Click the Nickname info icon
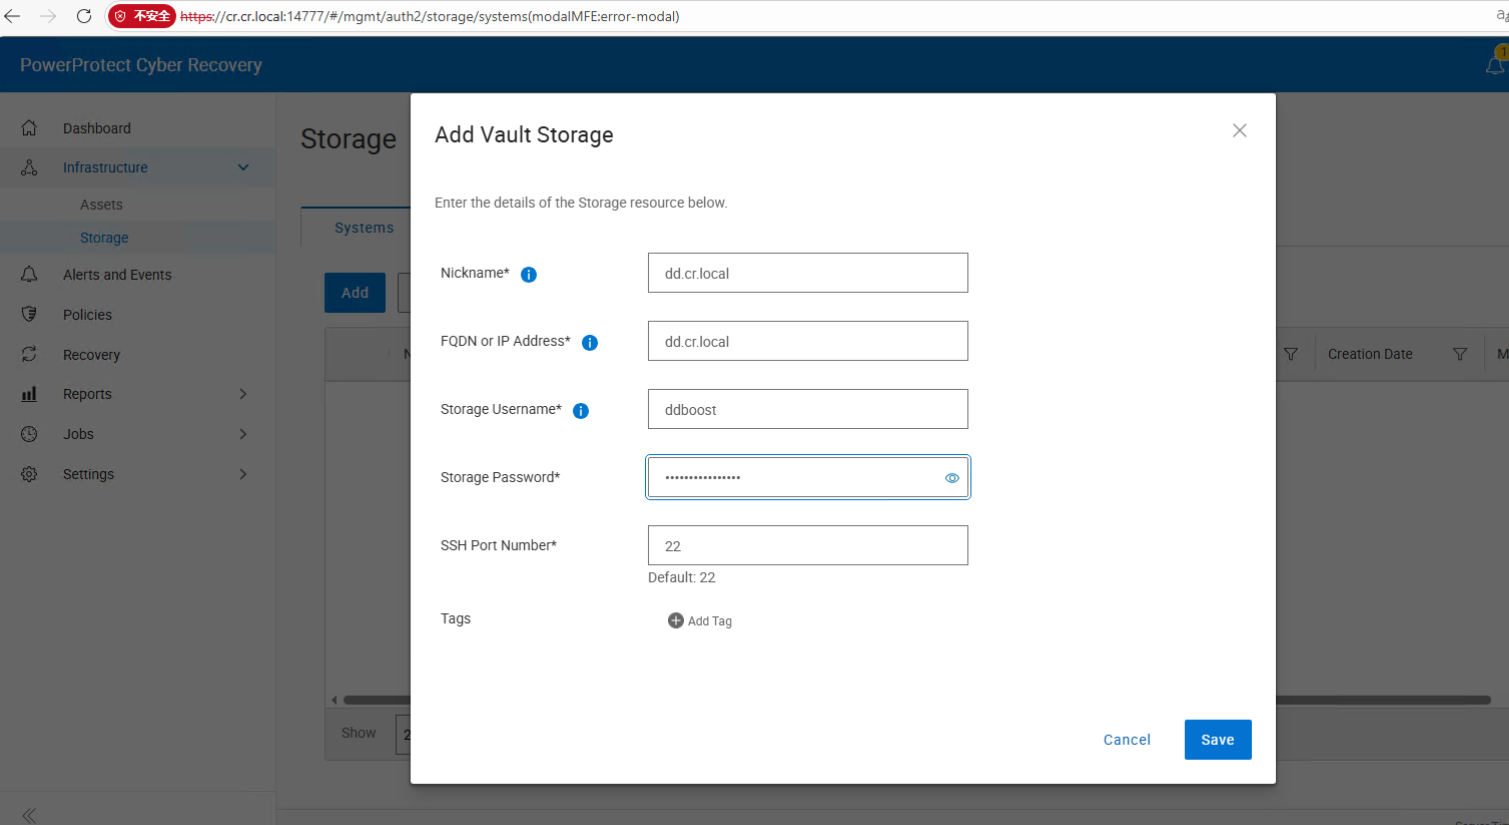 pos(529,274)
